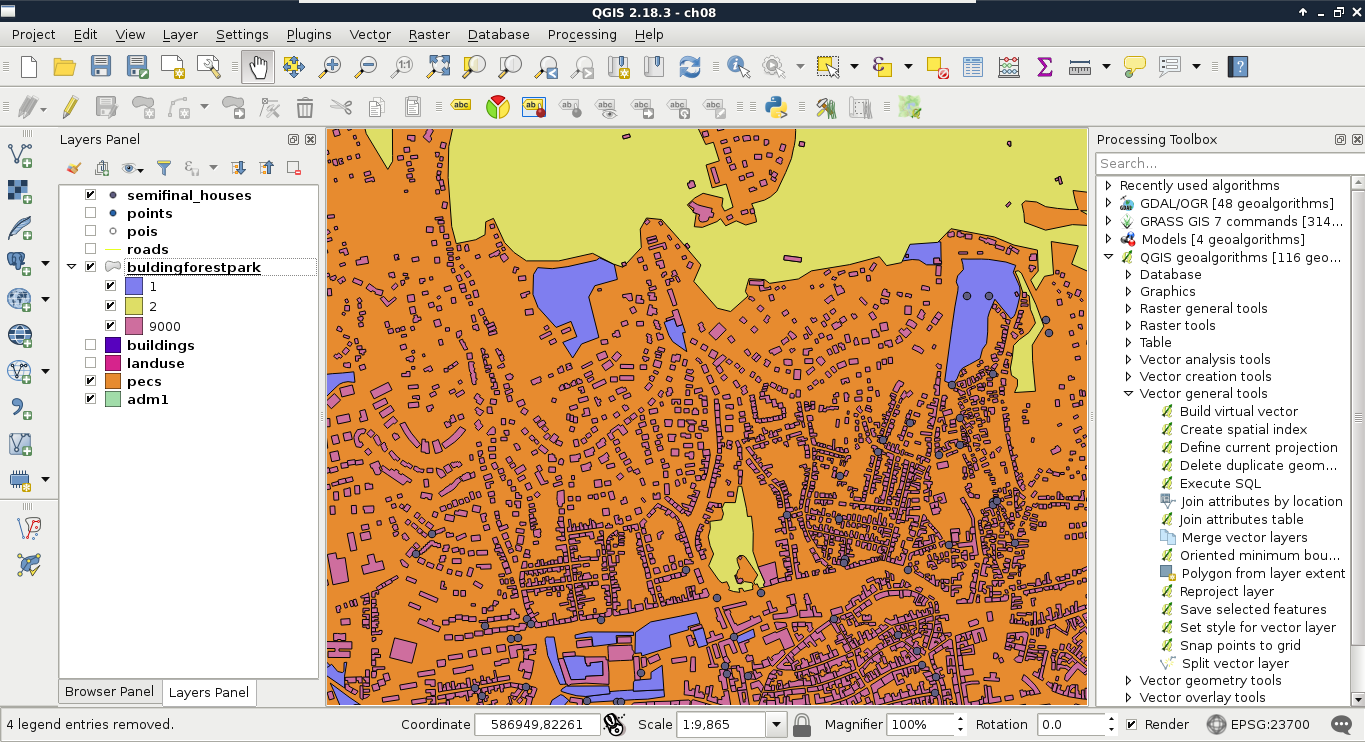The image size is (1365, 742).
Task: Uncheck the semifinal_houses layer checkbox
Action: [x=91, y=195]
